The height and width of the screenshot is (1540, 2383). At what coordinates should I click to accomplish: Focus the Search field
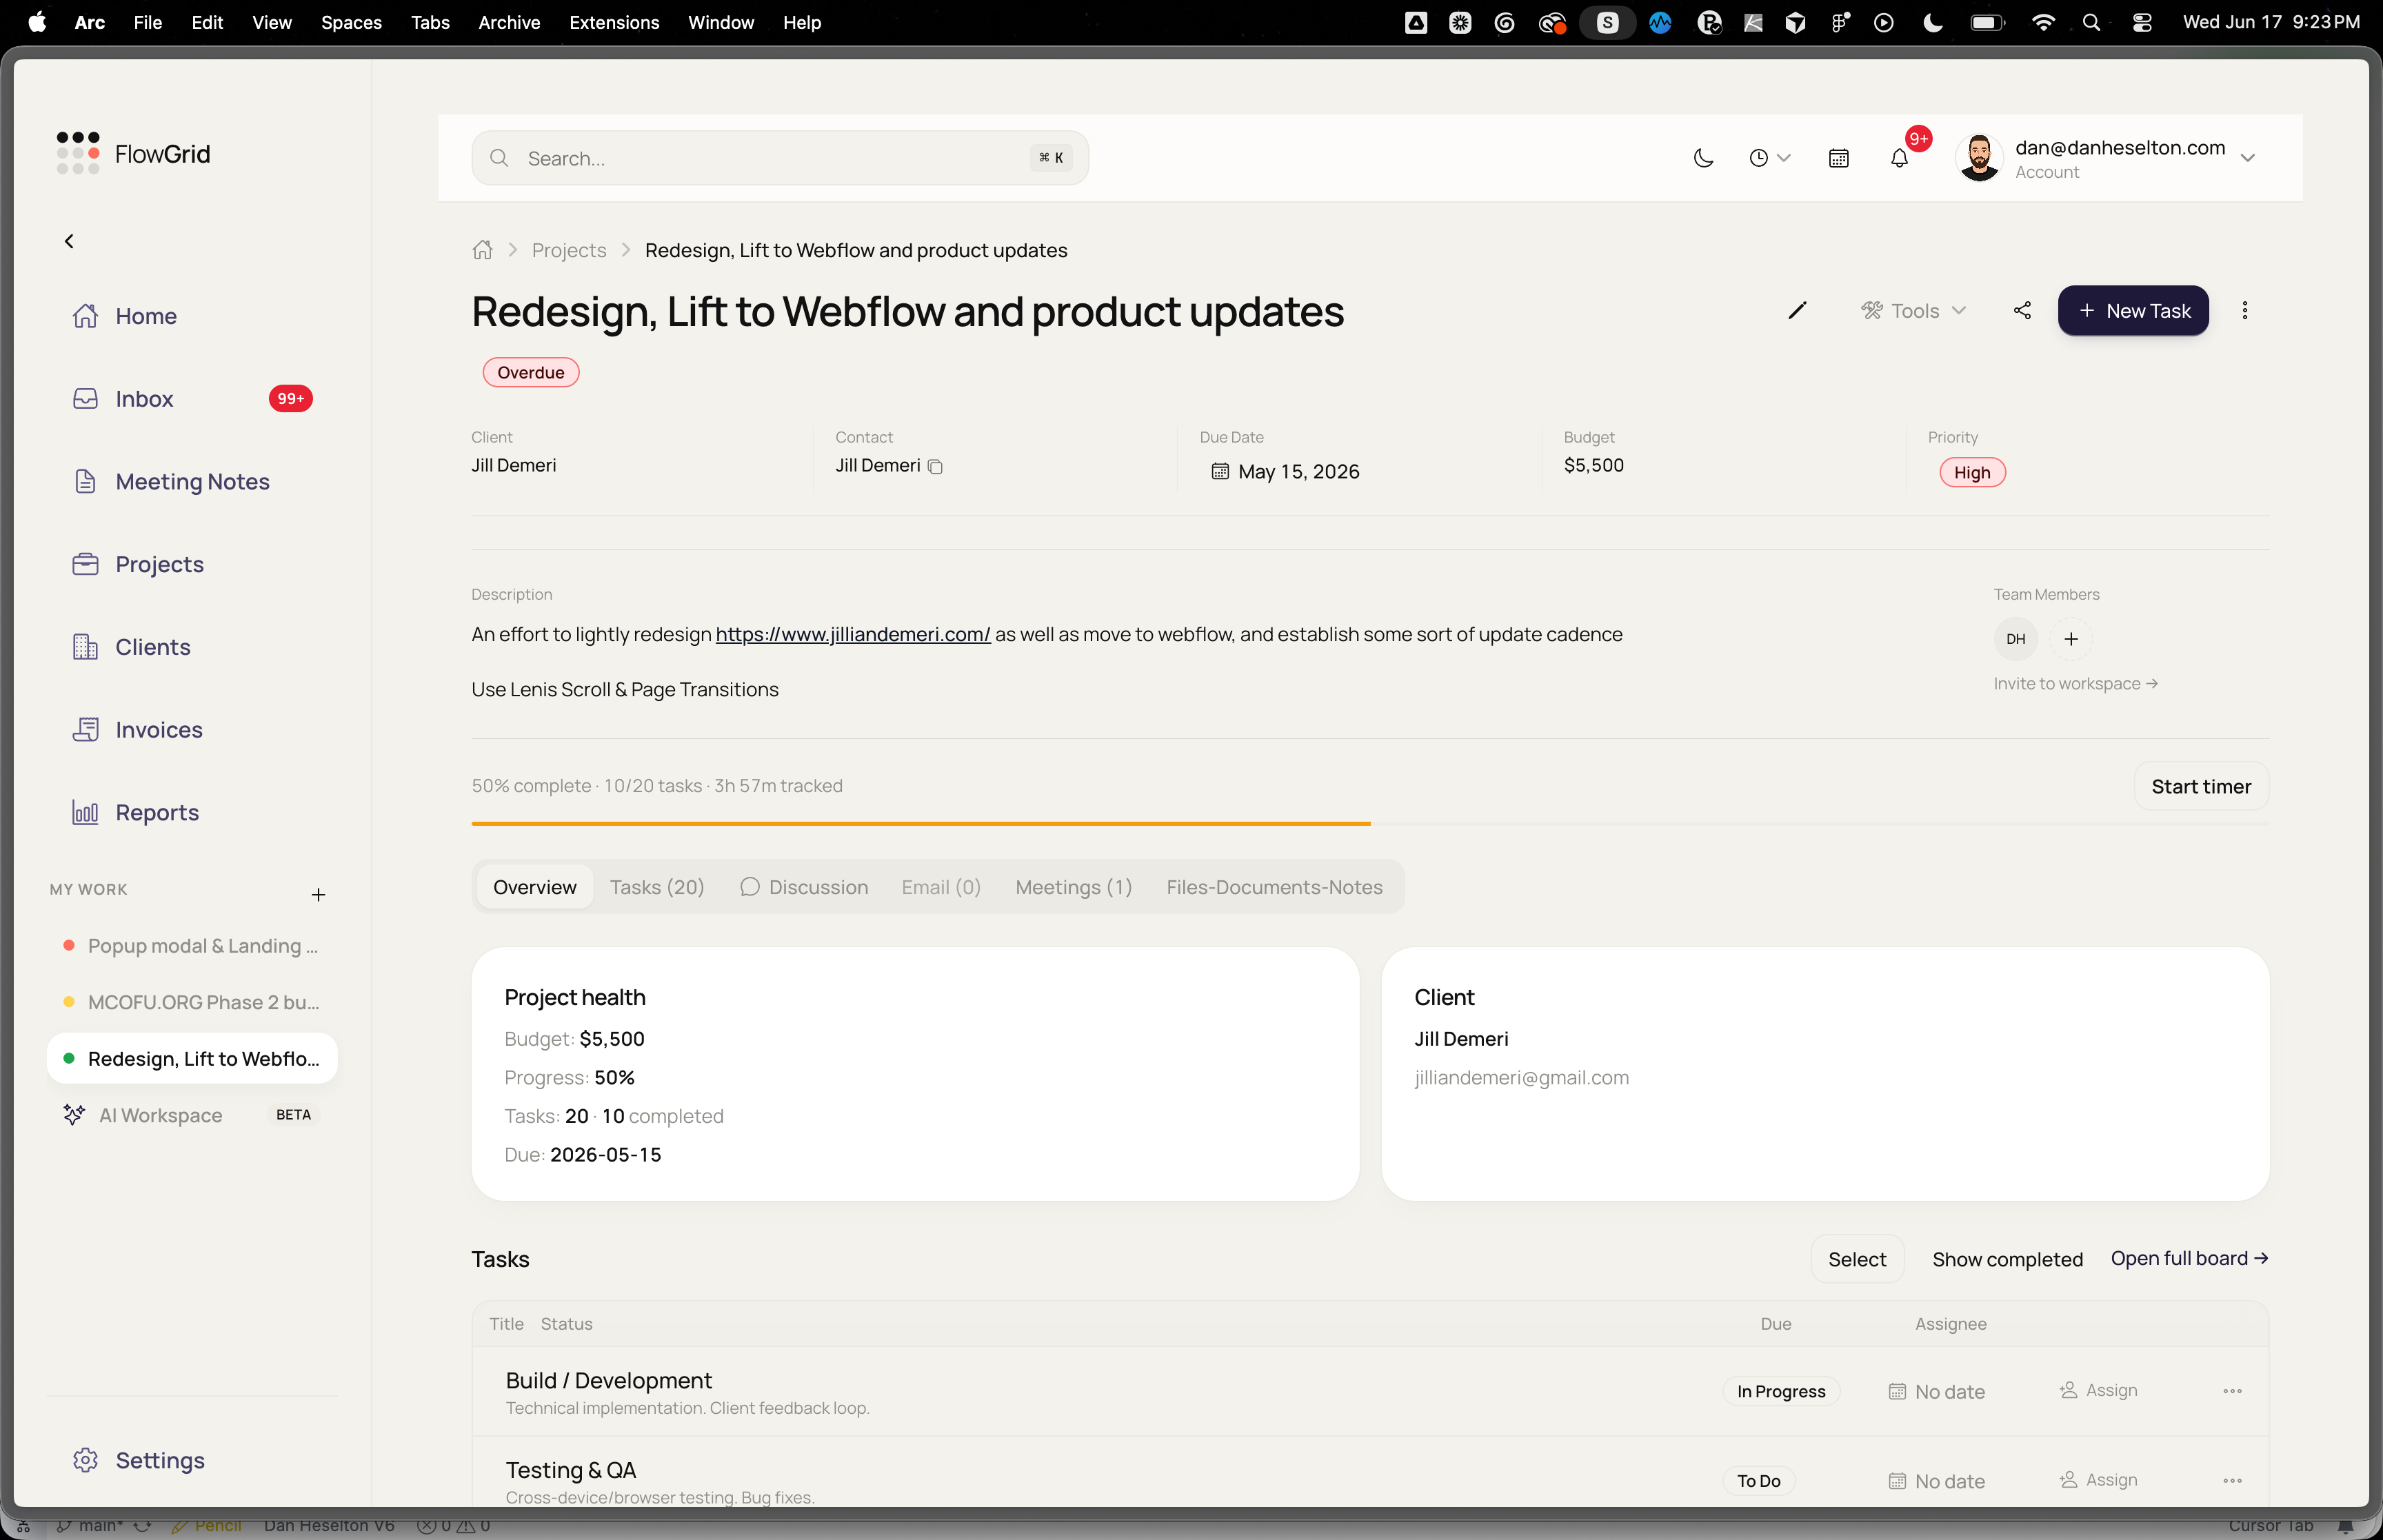780,158
